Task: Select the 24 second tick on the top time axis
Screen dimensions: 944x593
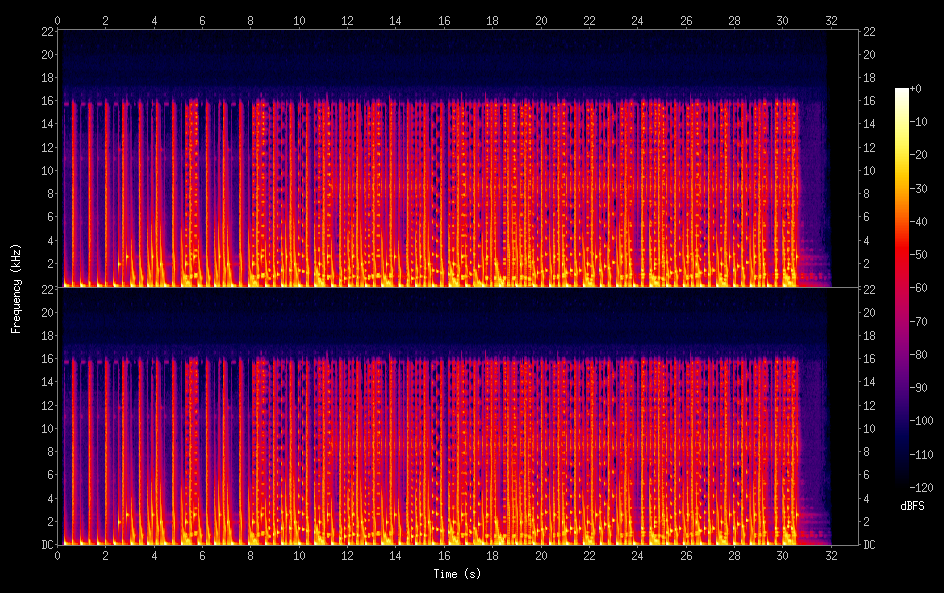Action: (x=638, y=20)
